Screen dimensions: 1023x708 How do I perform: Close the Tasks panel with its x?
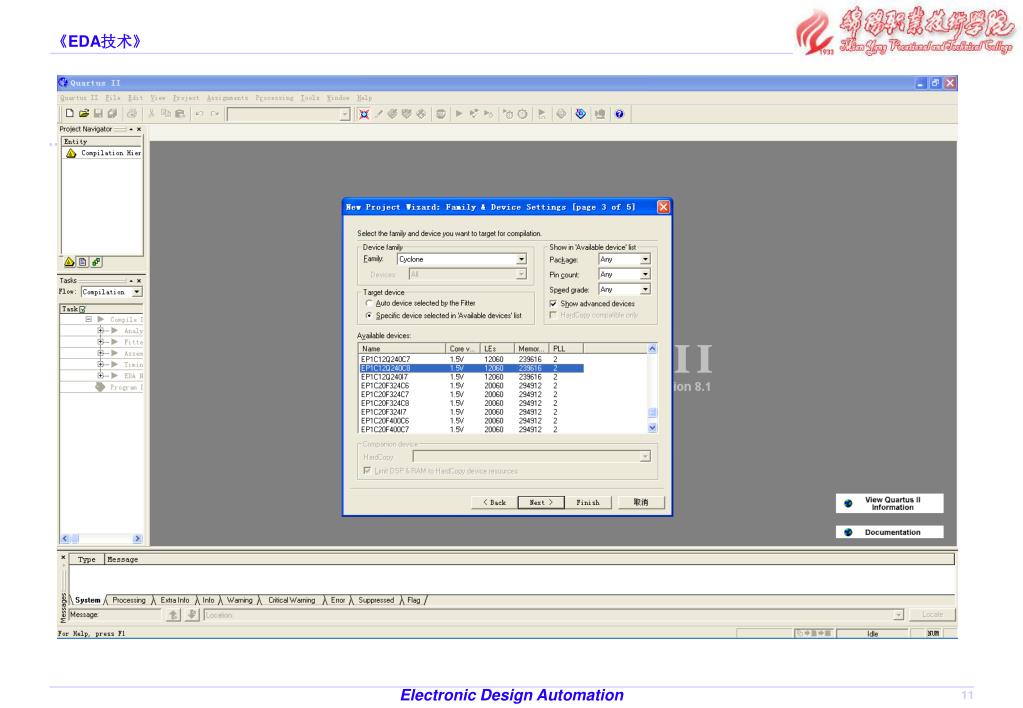click(x=139, y=281)
